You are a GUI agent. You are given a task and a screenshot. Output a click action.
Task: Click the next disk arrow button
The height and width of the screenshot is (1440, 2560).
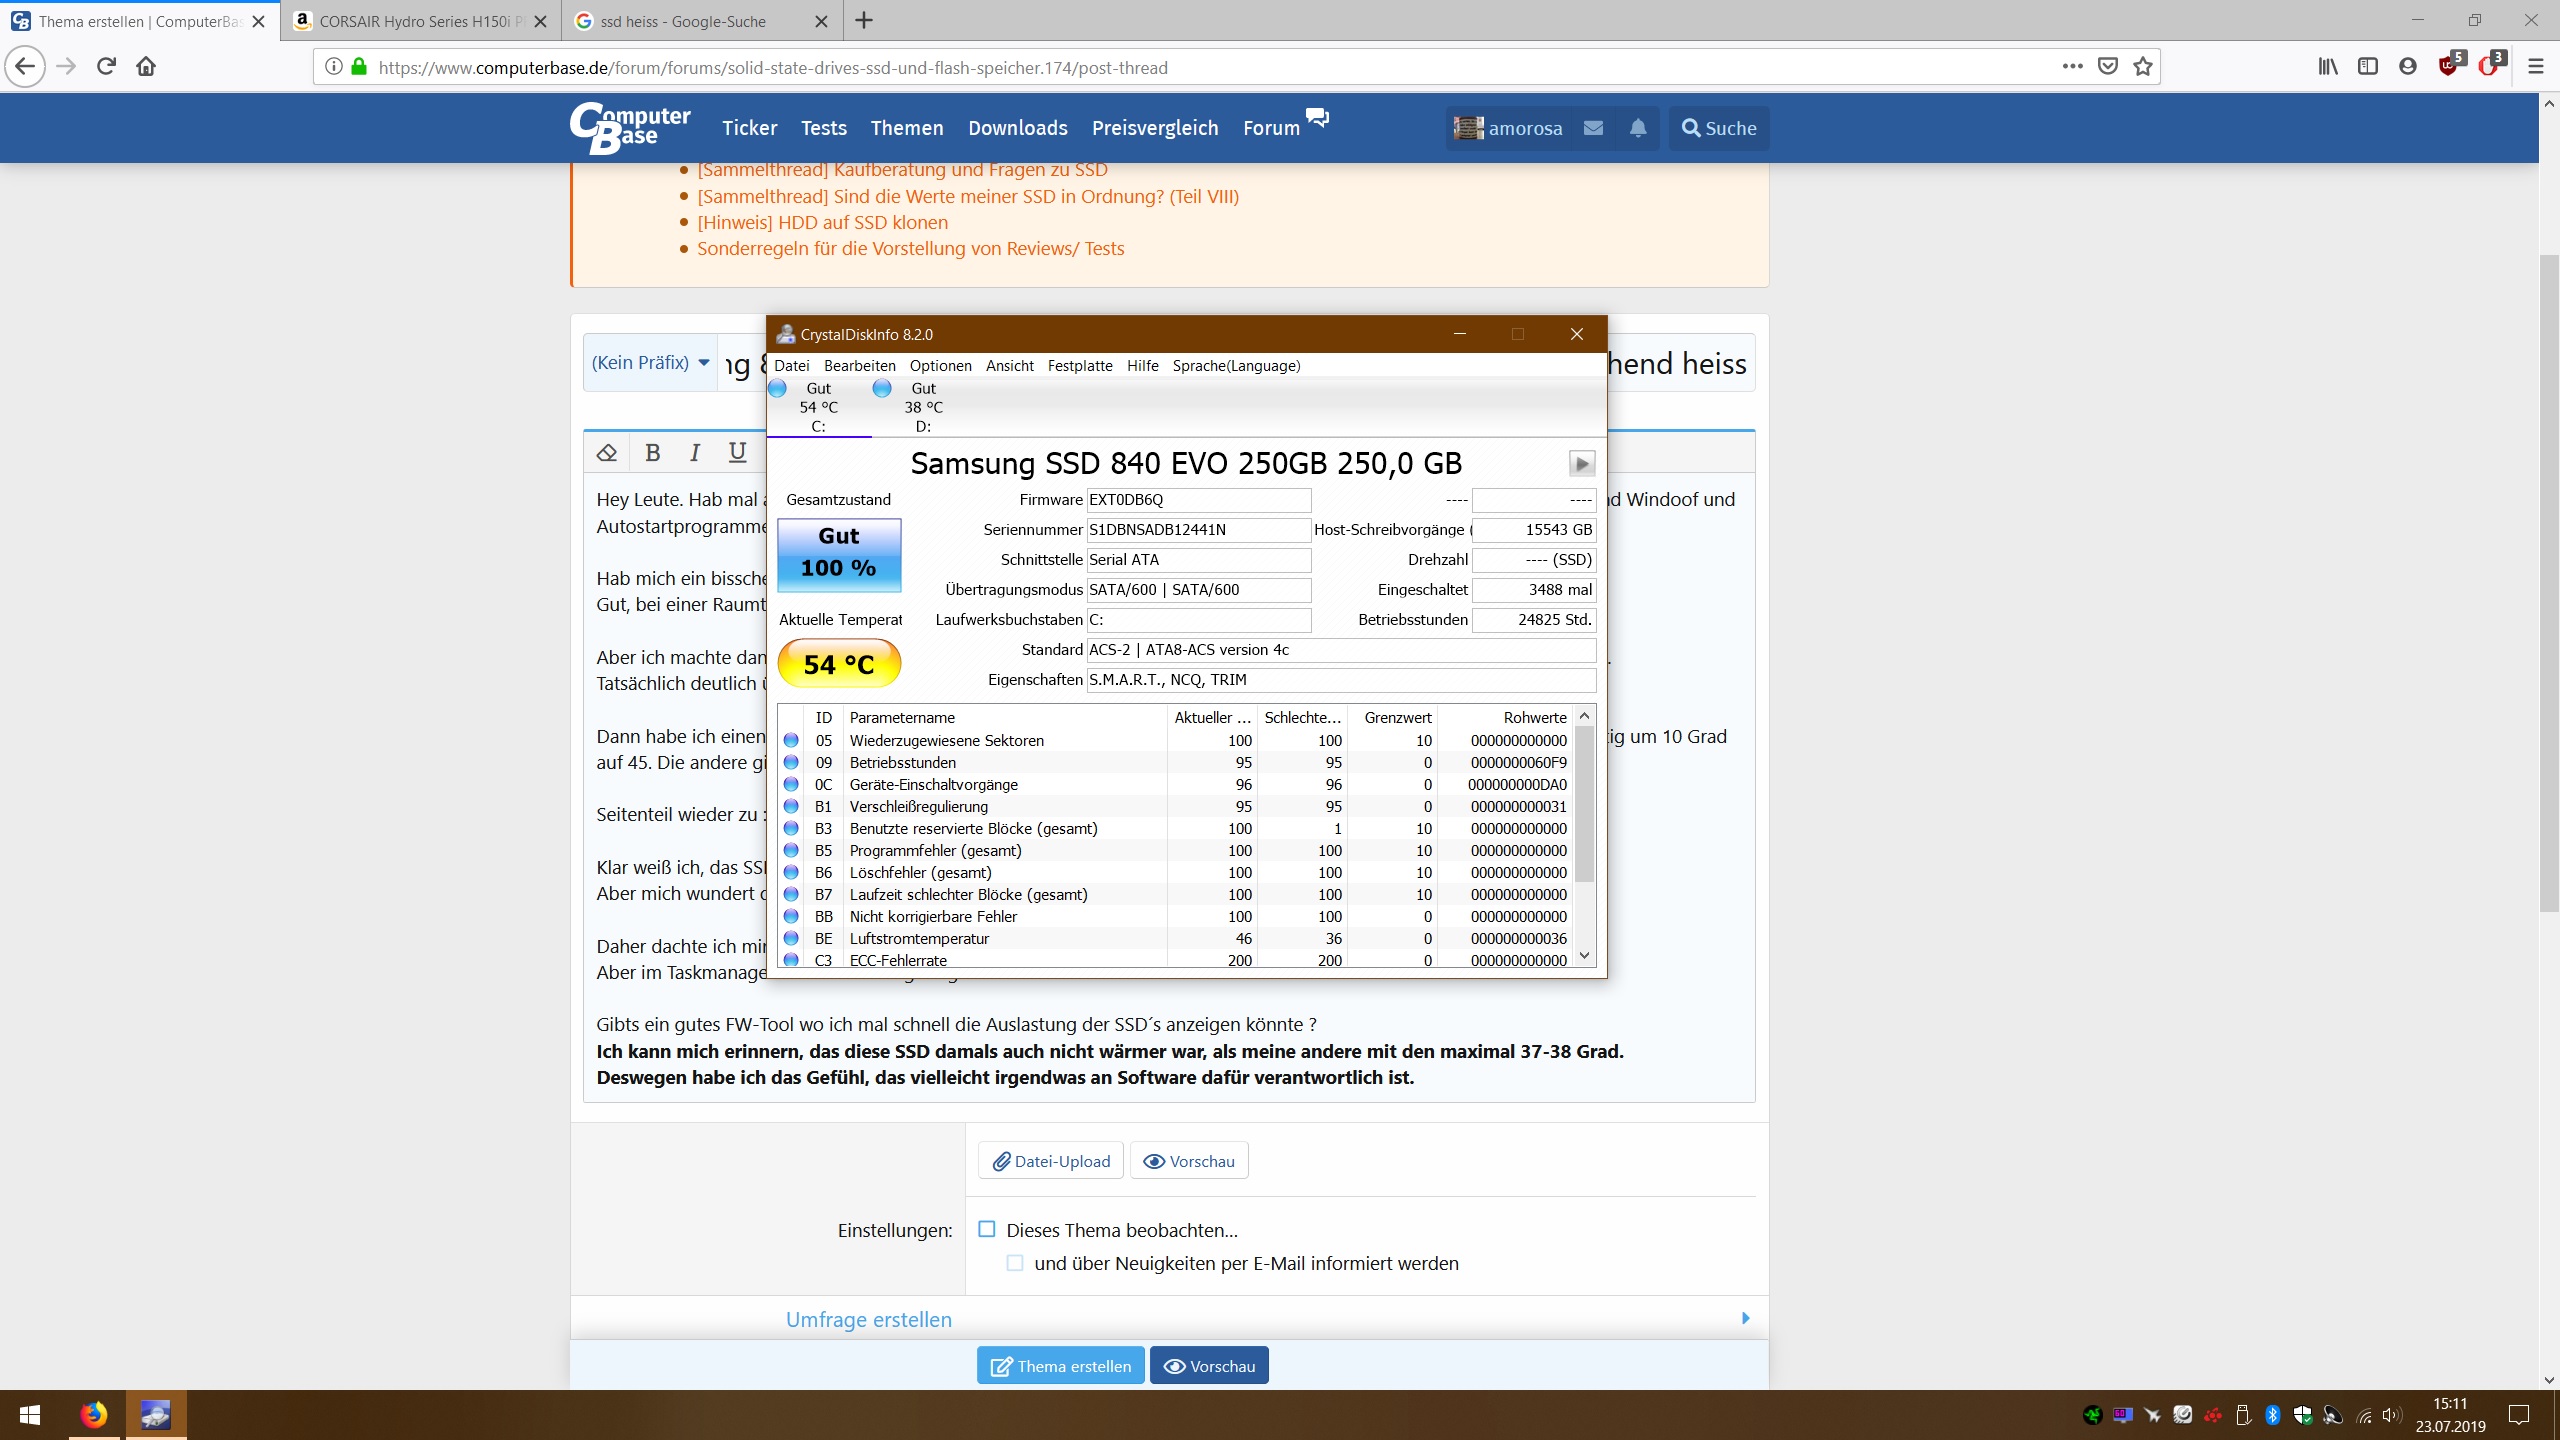point(1581,464)
